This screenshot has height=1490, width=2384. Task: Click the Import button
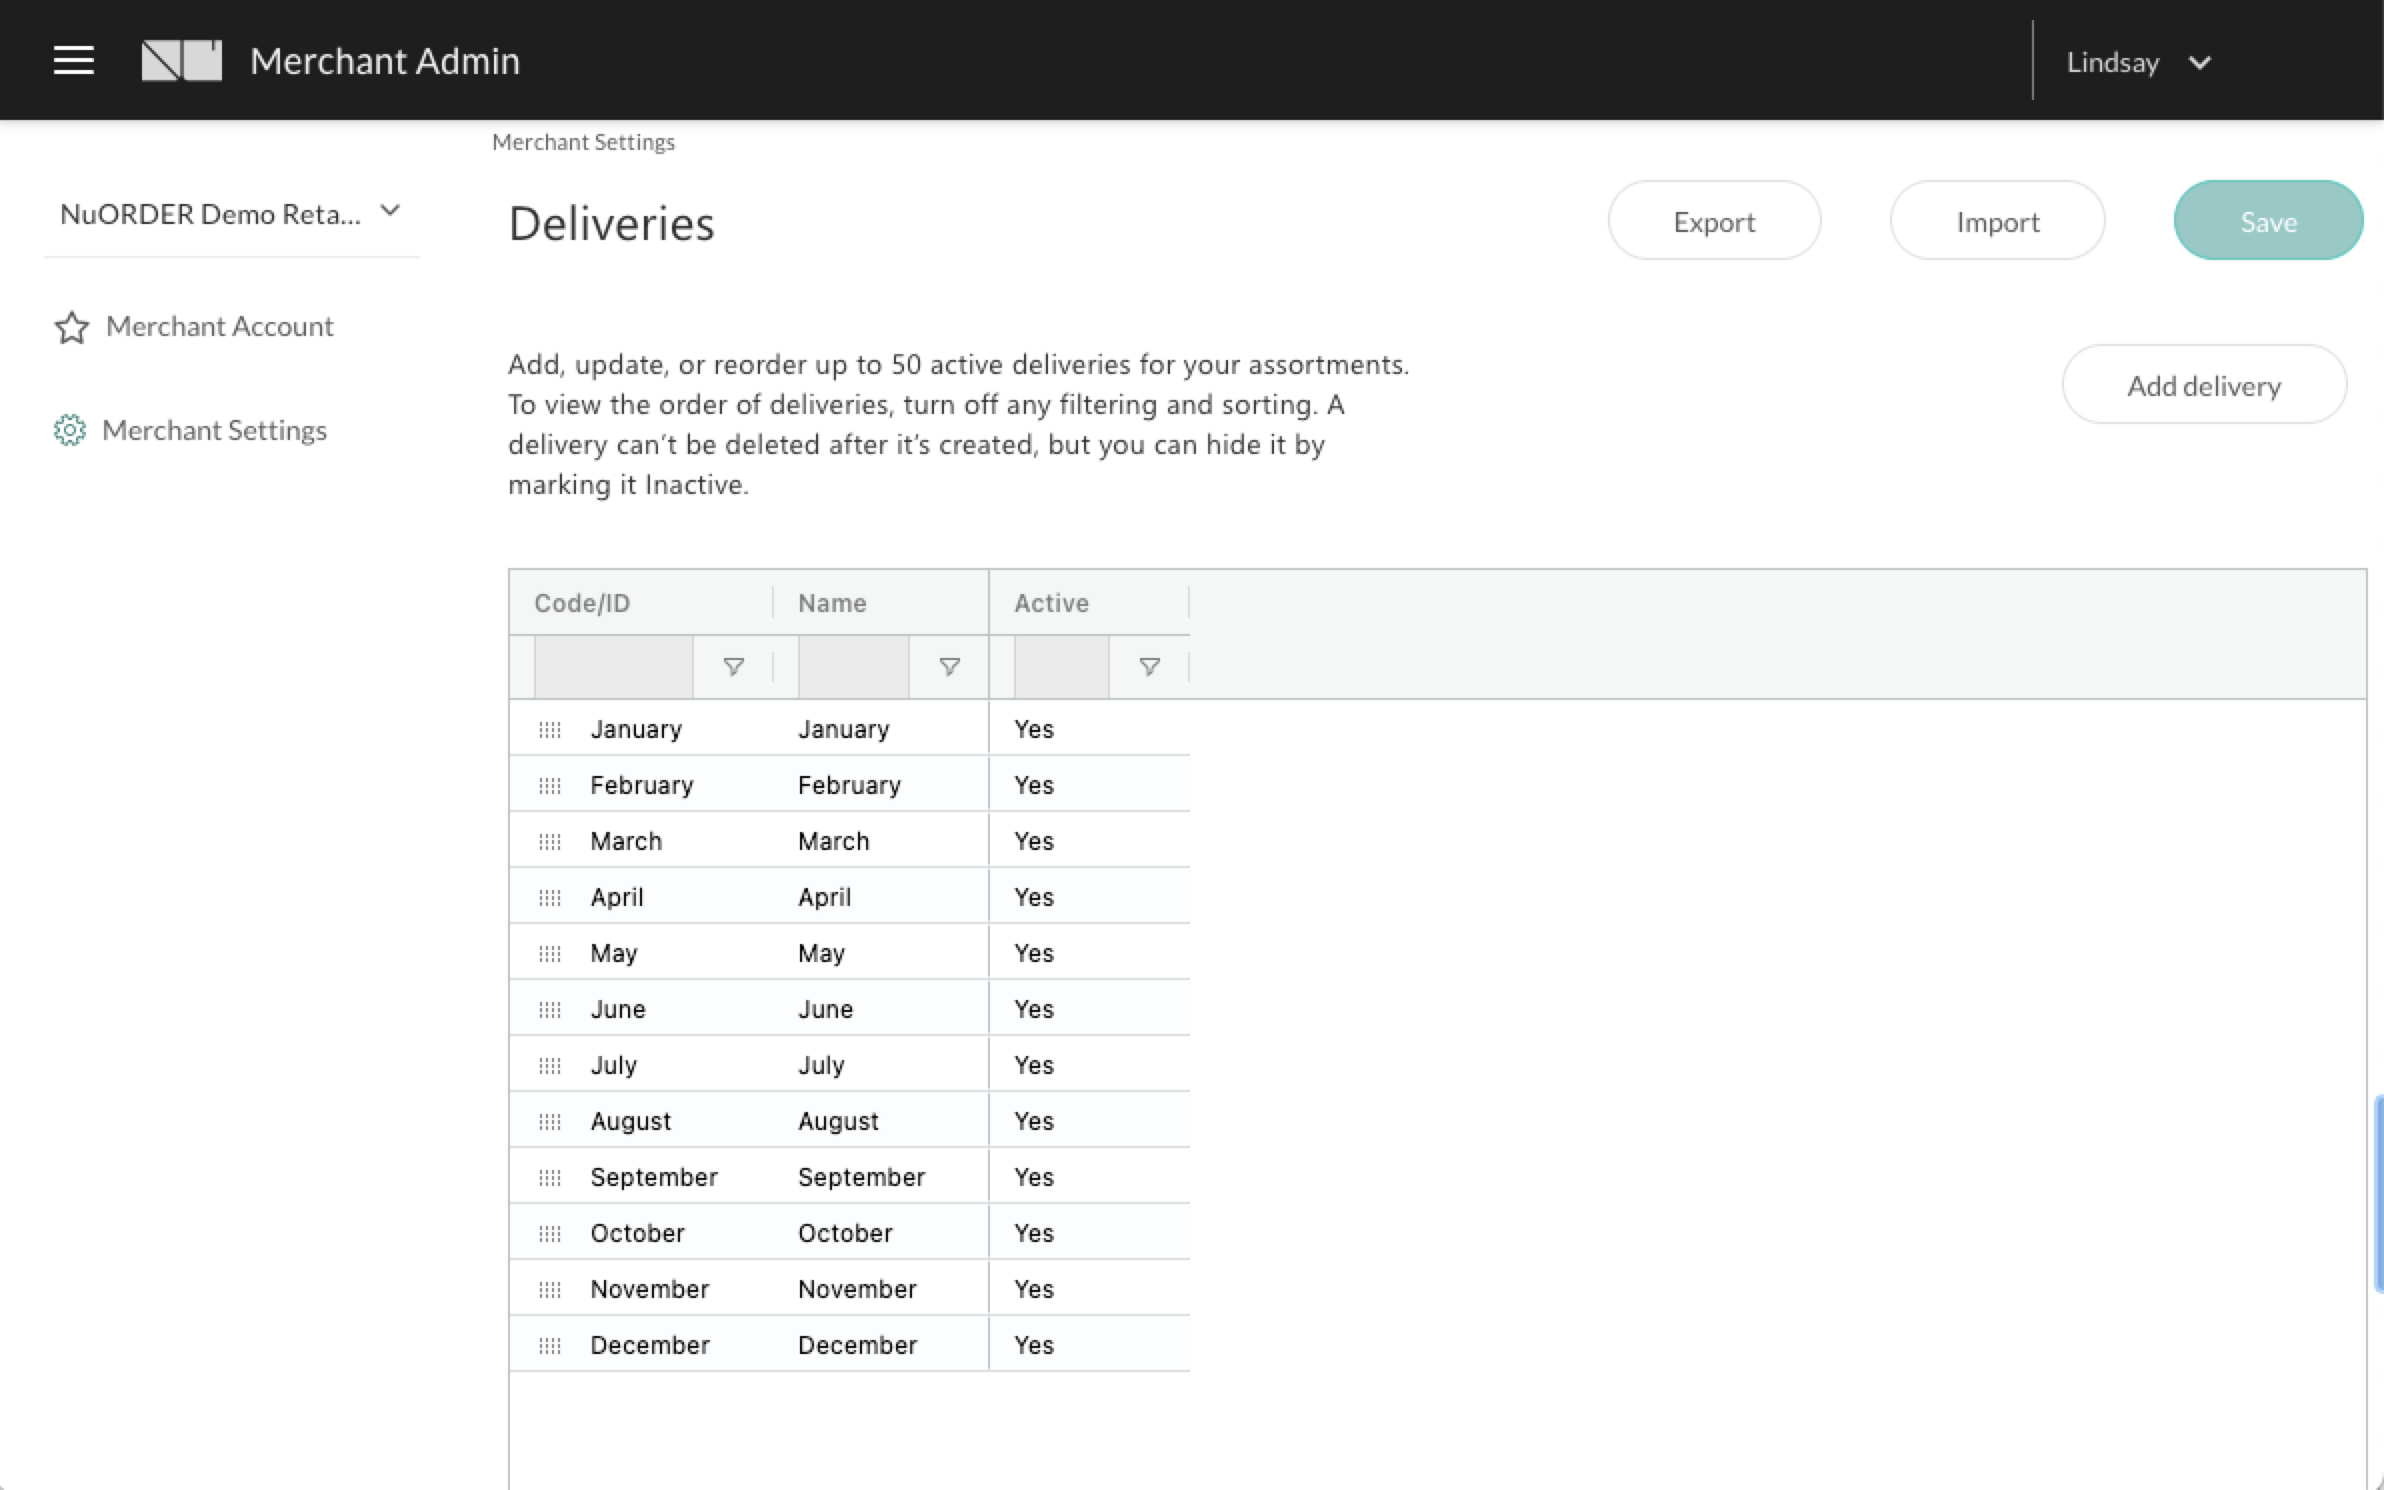[x=1997, y=221]
